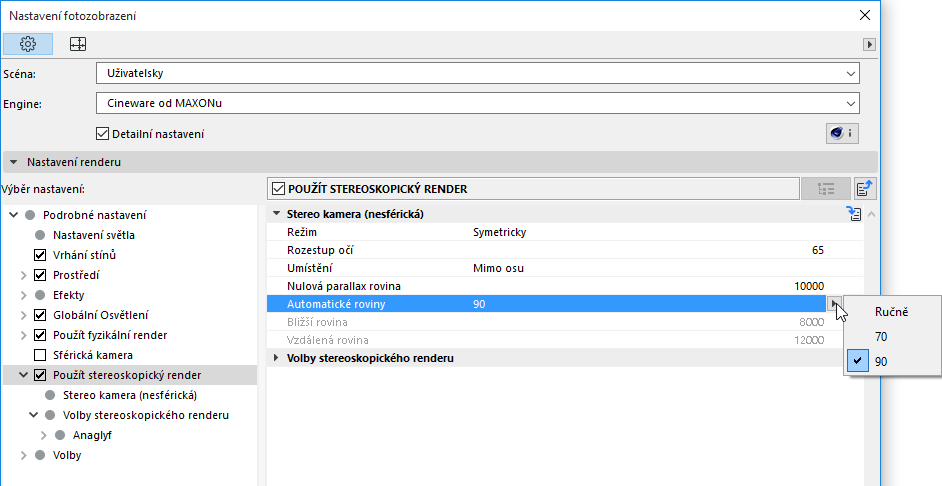The height and width of the screenshot is (486, 942).
Task: Select Stereo kamera (nesférická) tree item
Action: pos(130,395)
